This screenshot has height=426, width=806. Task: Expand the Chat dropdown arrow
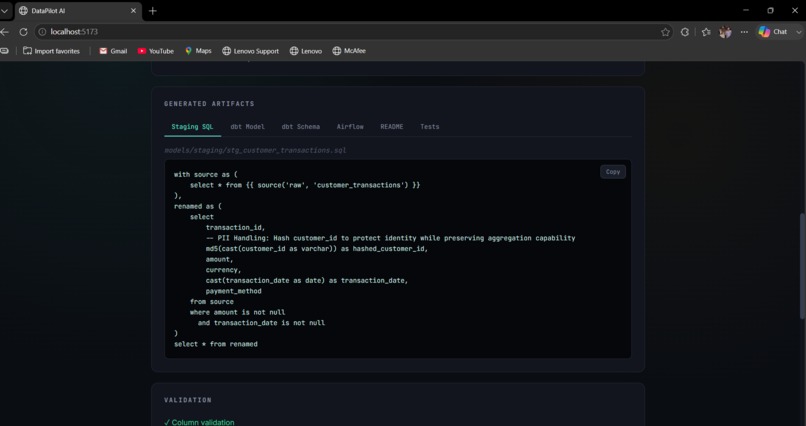tap(798, 32)
